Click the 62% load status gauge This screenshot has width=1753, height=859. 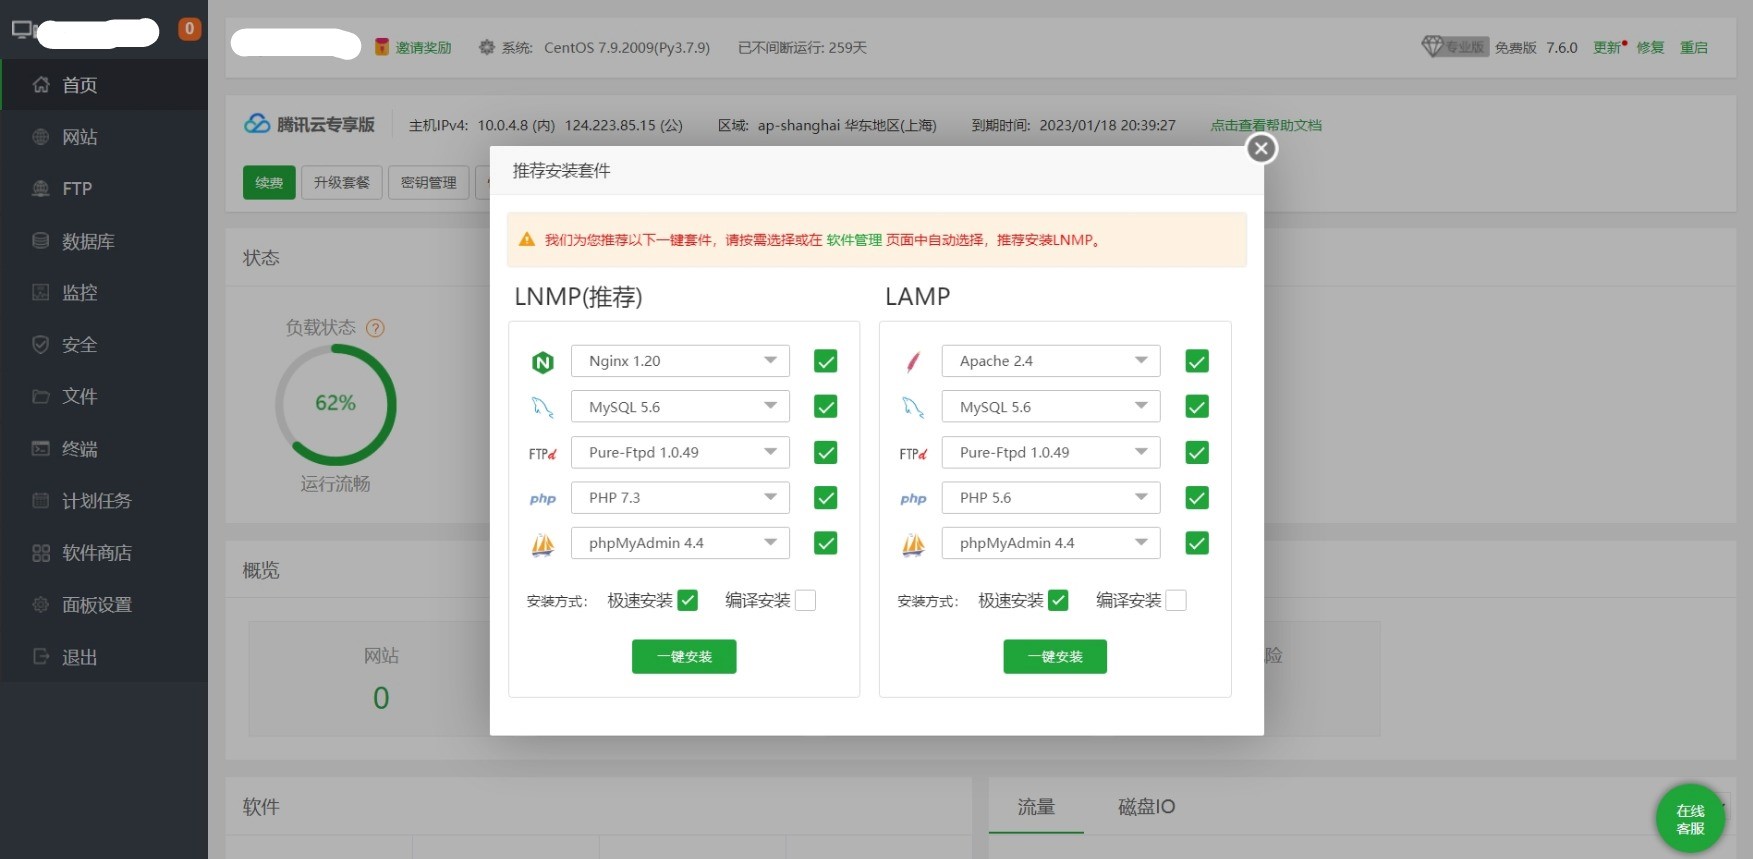[336, 404]
